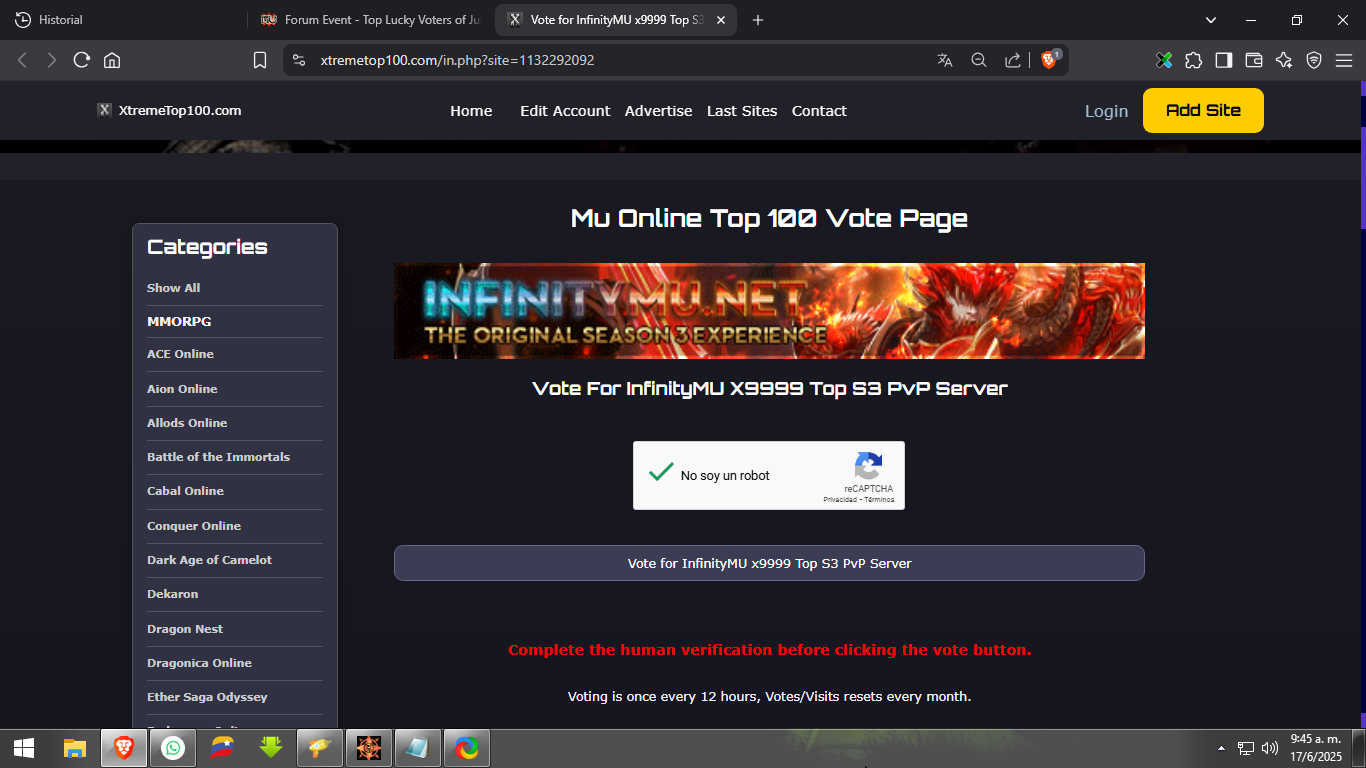Viewport: 1366px width, 768px height.
Task: Click the zoom out magnifier icon
Action: coord(979,60)
